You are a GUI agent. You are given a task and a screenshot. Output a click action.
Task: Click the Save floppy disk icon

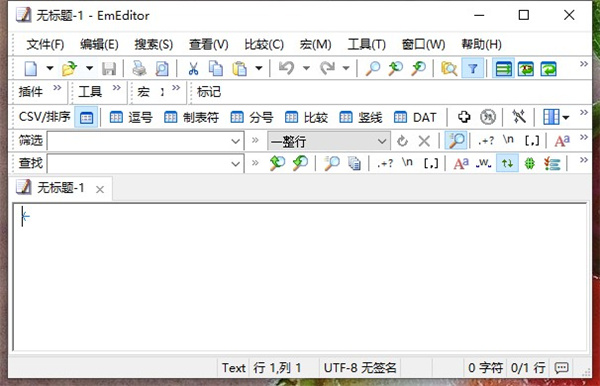click(x=109, y=69)
